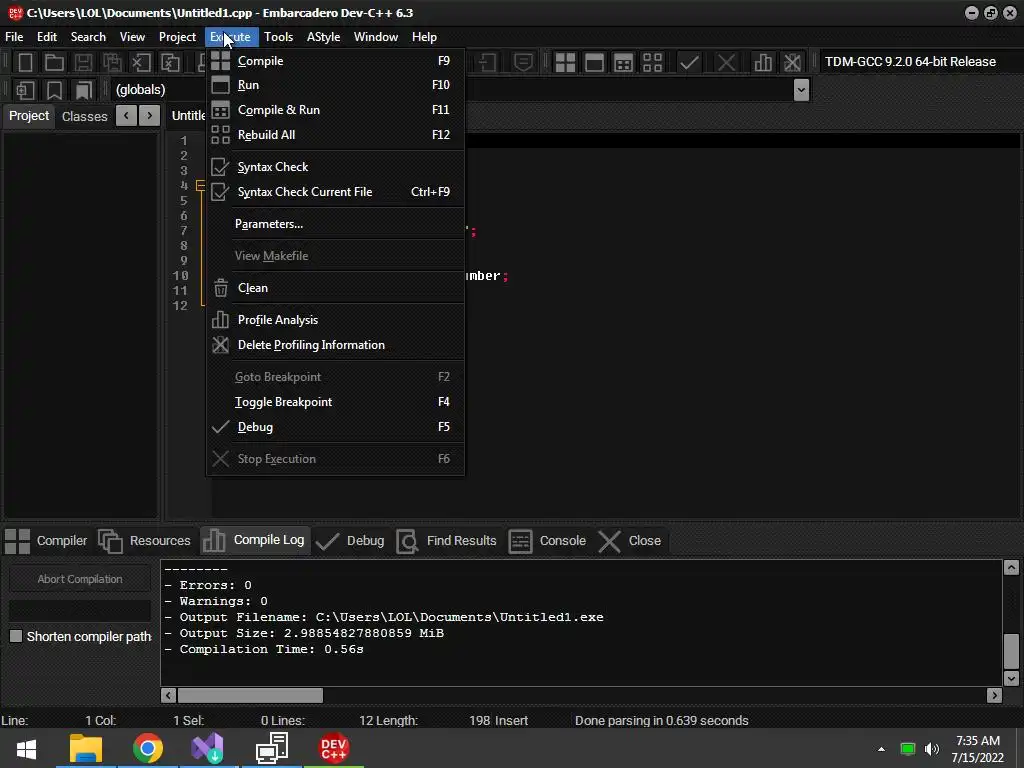1024x768 pixels.
Task: Click the Debug checkmark toolbar icon
Action: 689,62
